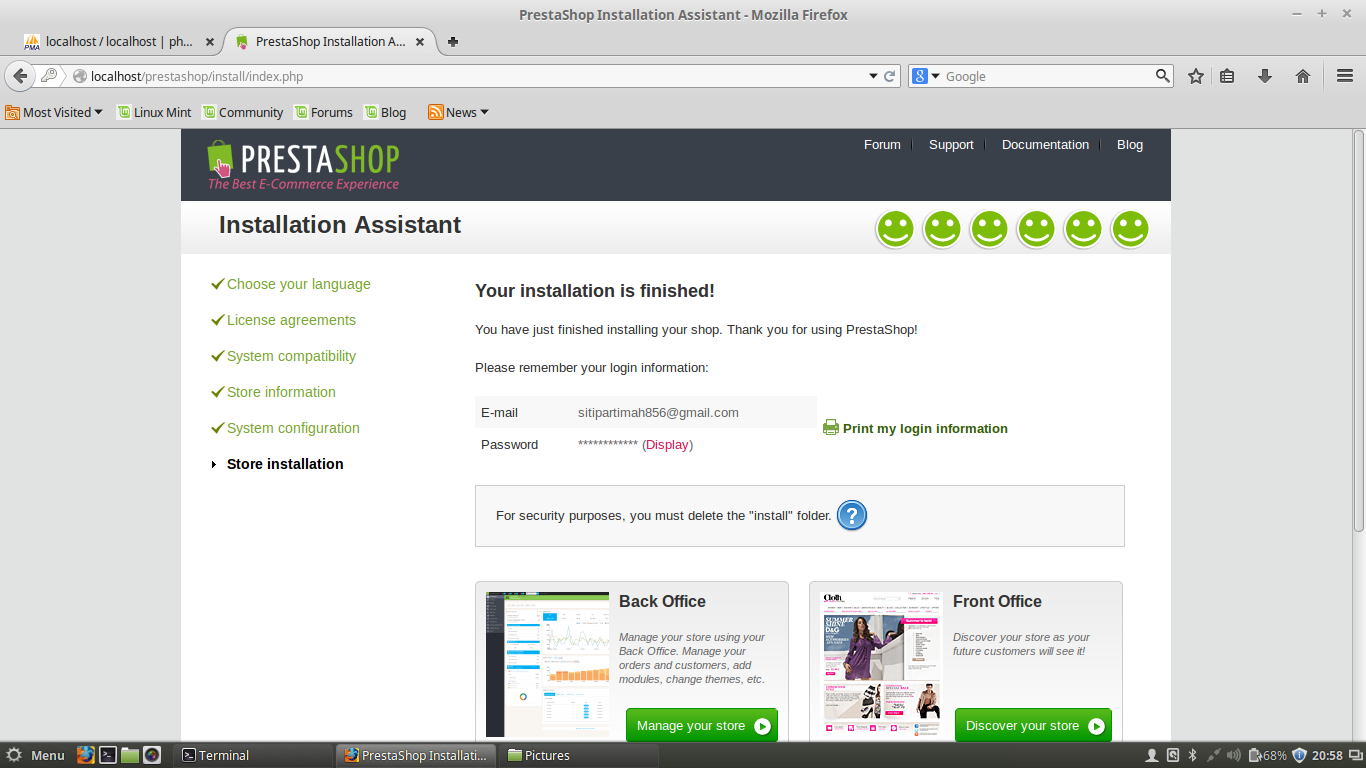Viewport: 1366px width, 768px height.
Task: Open the Firefox hamburger menu
Action: (x=1345, y=76)
